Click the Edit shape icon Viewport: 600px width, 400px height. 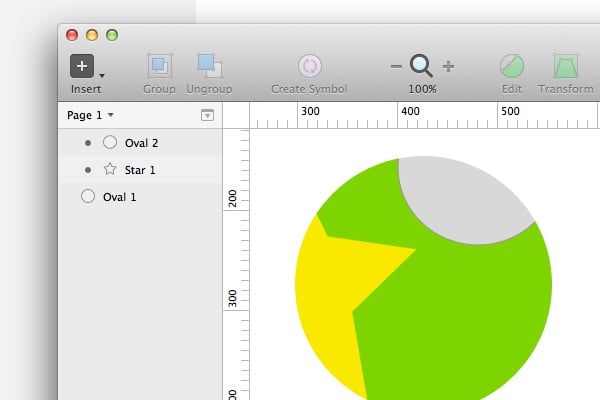(512, 66)
